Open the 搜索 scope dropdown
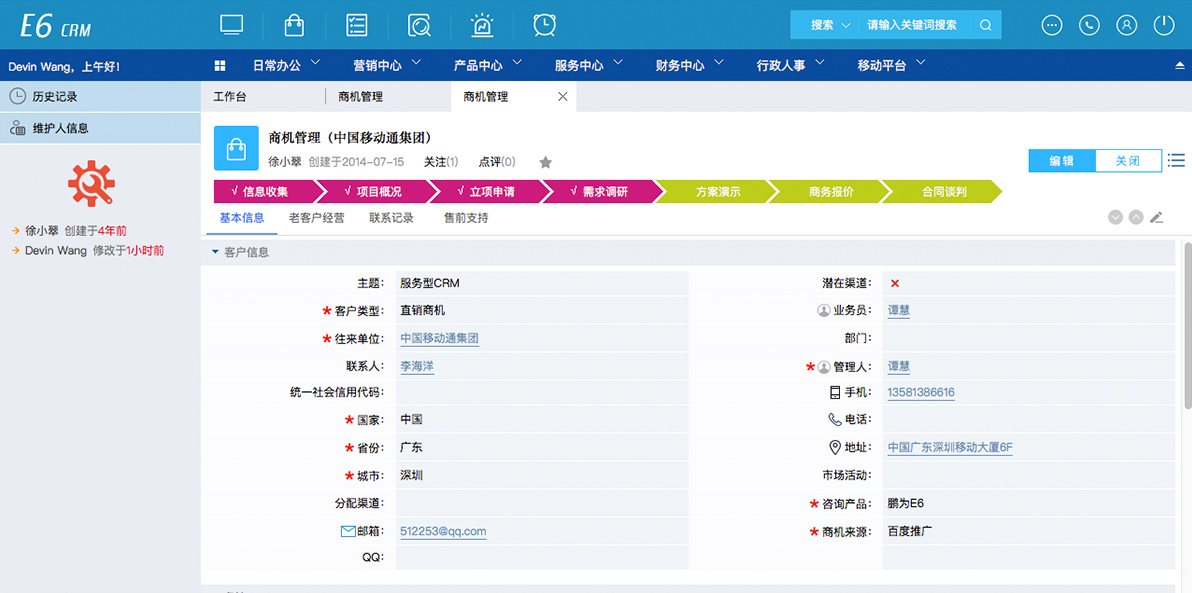1192x593 pixels. (822, 24)
